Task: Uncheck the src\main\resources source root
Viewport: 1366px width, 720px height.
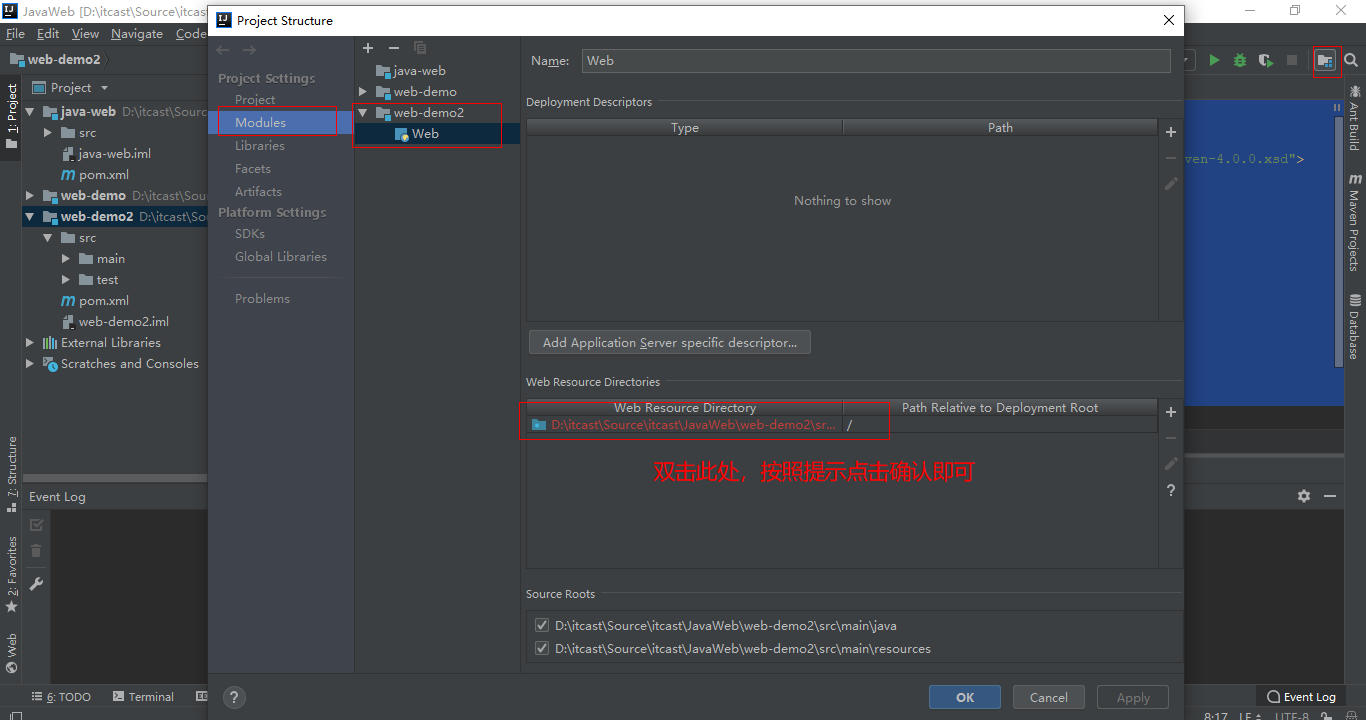Action: [x=542, y=649]
